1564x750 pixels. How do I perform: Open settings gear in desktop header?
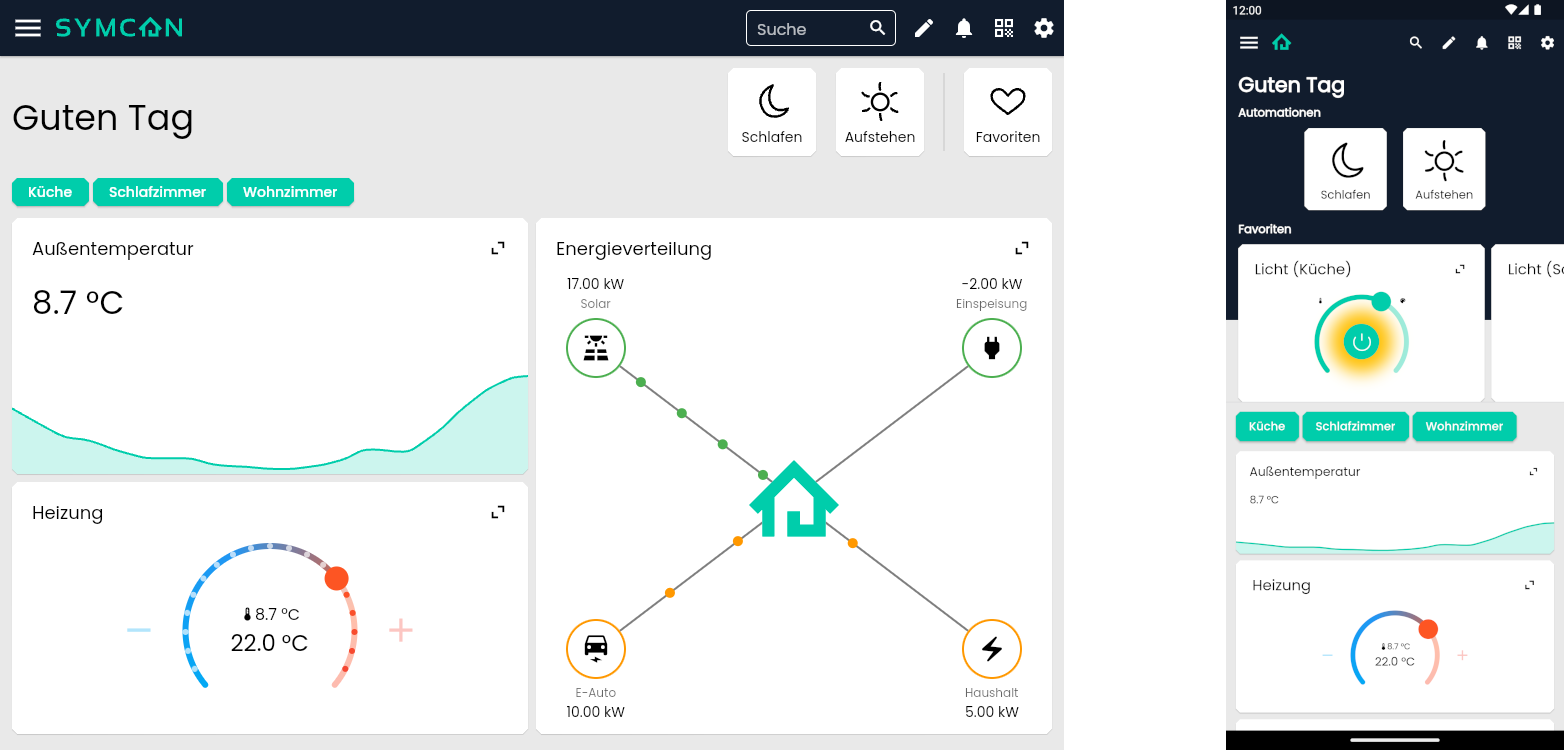[x=1044, y=28]
